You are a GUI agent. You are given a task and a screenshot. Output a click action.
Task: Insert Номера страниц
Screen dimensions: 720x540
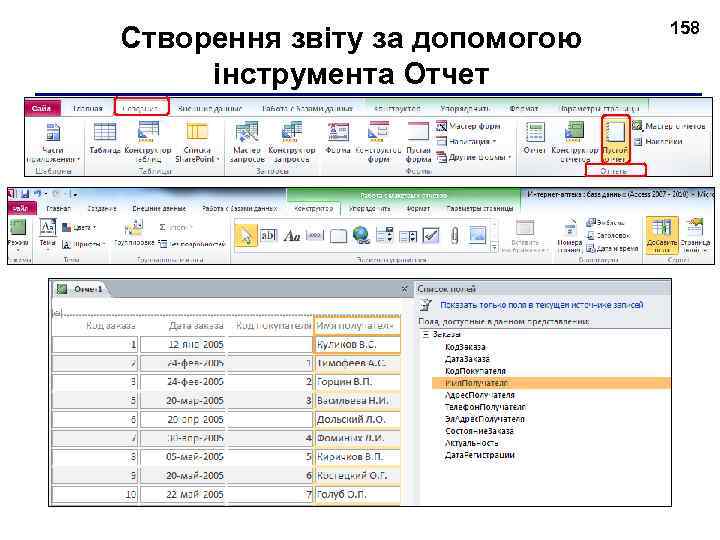point(569,236)
